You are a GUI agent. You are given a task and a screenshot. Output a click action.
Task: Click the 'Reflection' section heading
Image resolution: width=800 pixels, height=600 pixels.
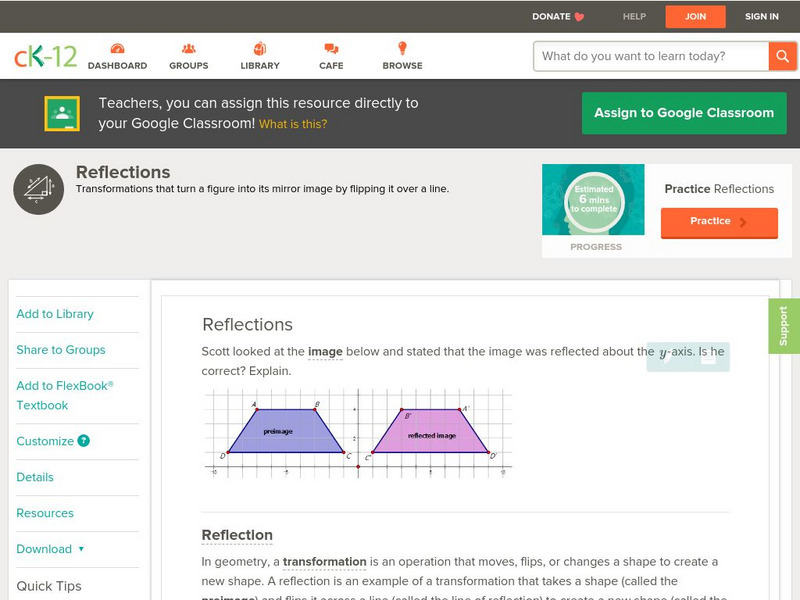tap(237, 535)
